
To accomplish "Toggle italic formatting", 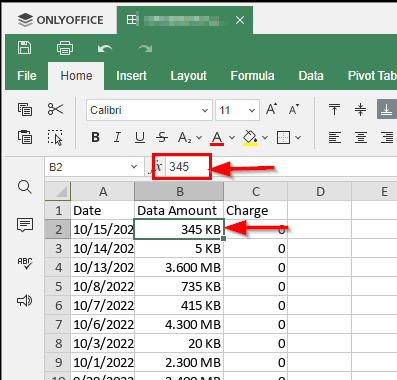I will (x=117, y=137).
